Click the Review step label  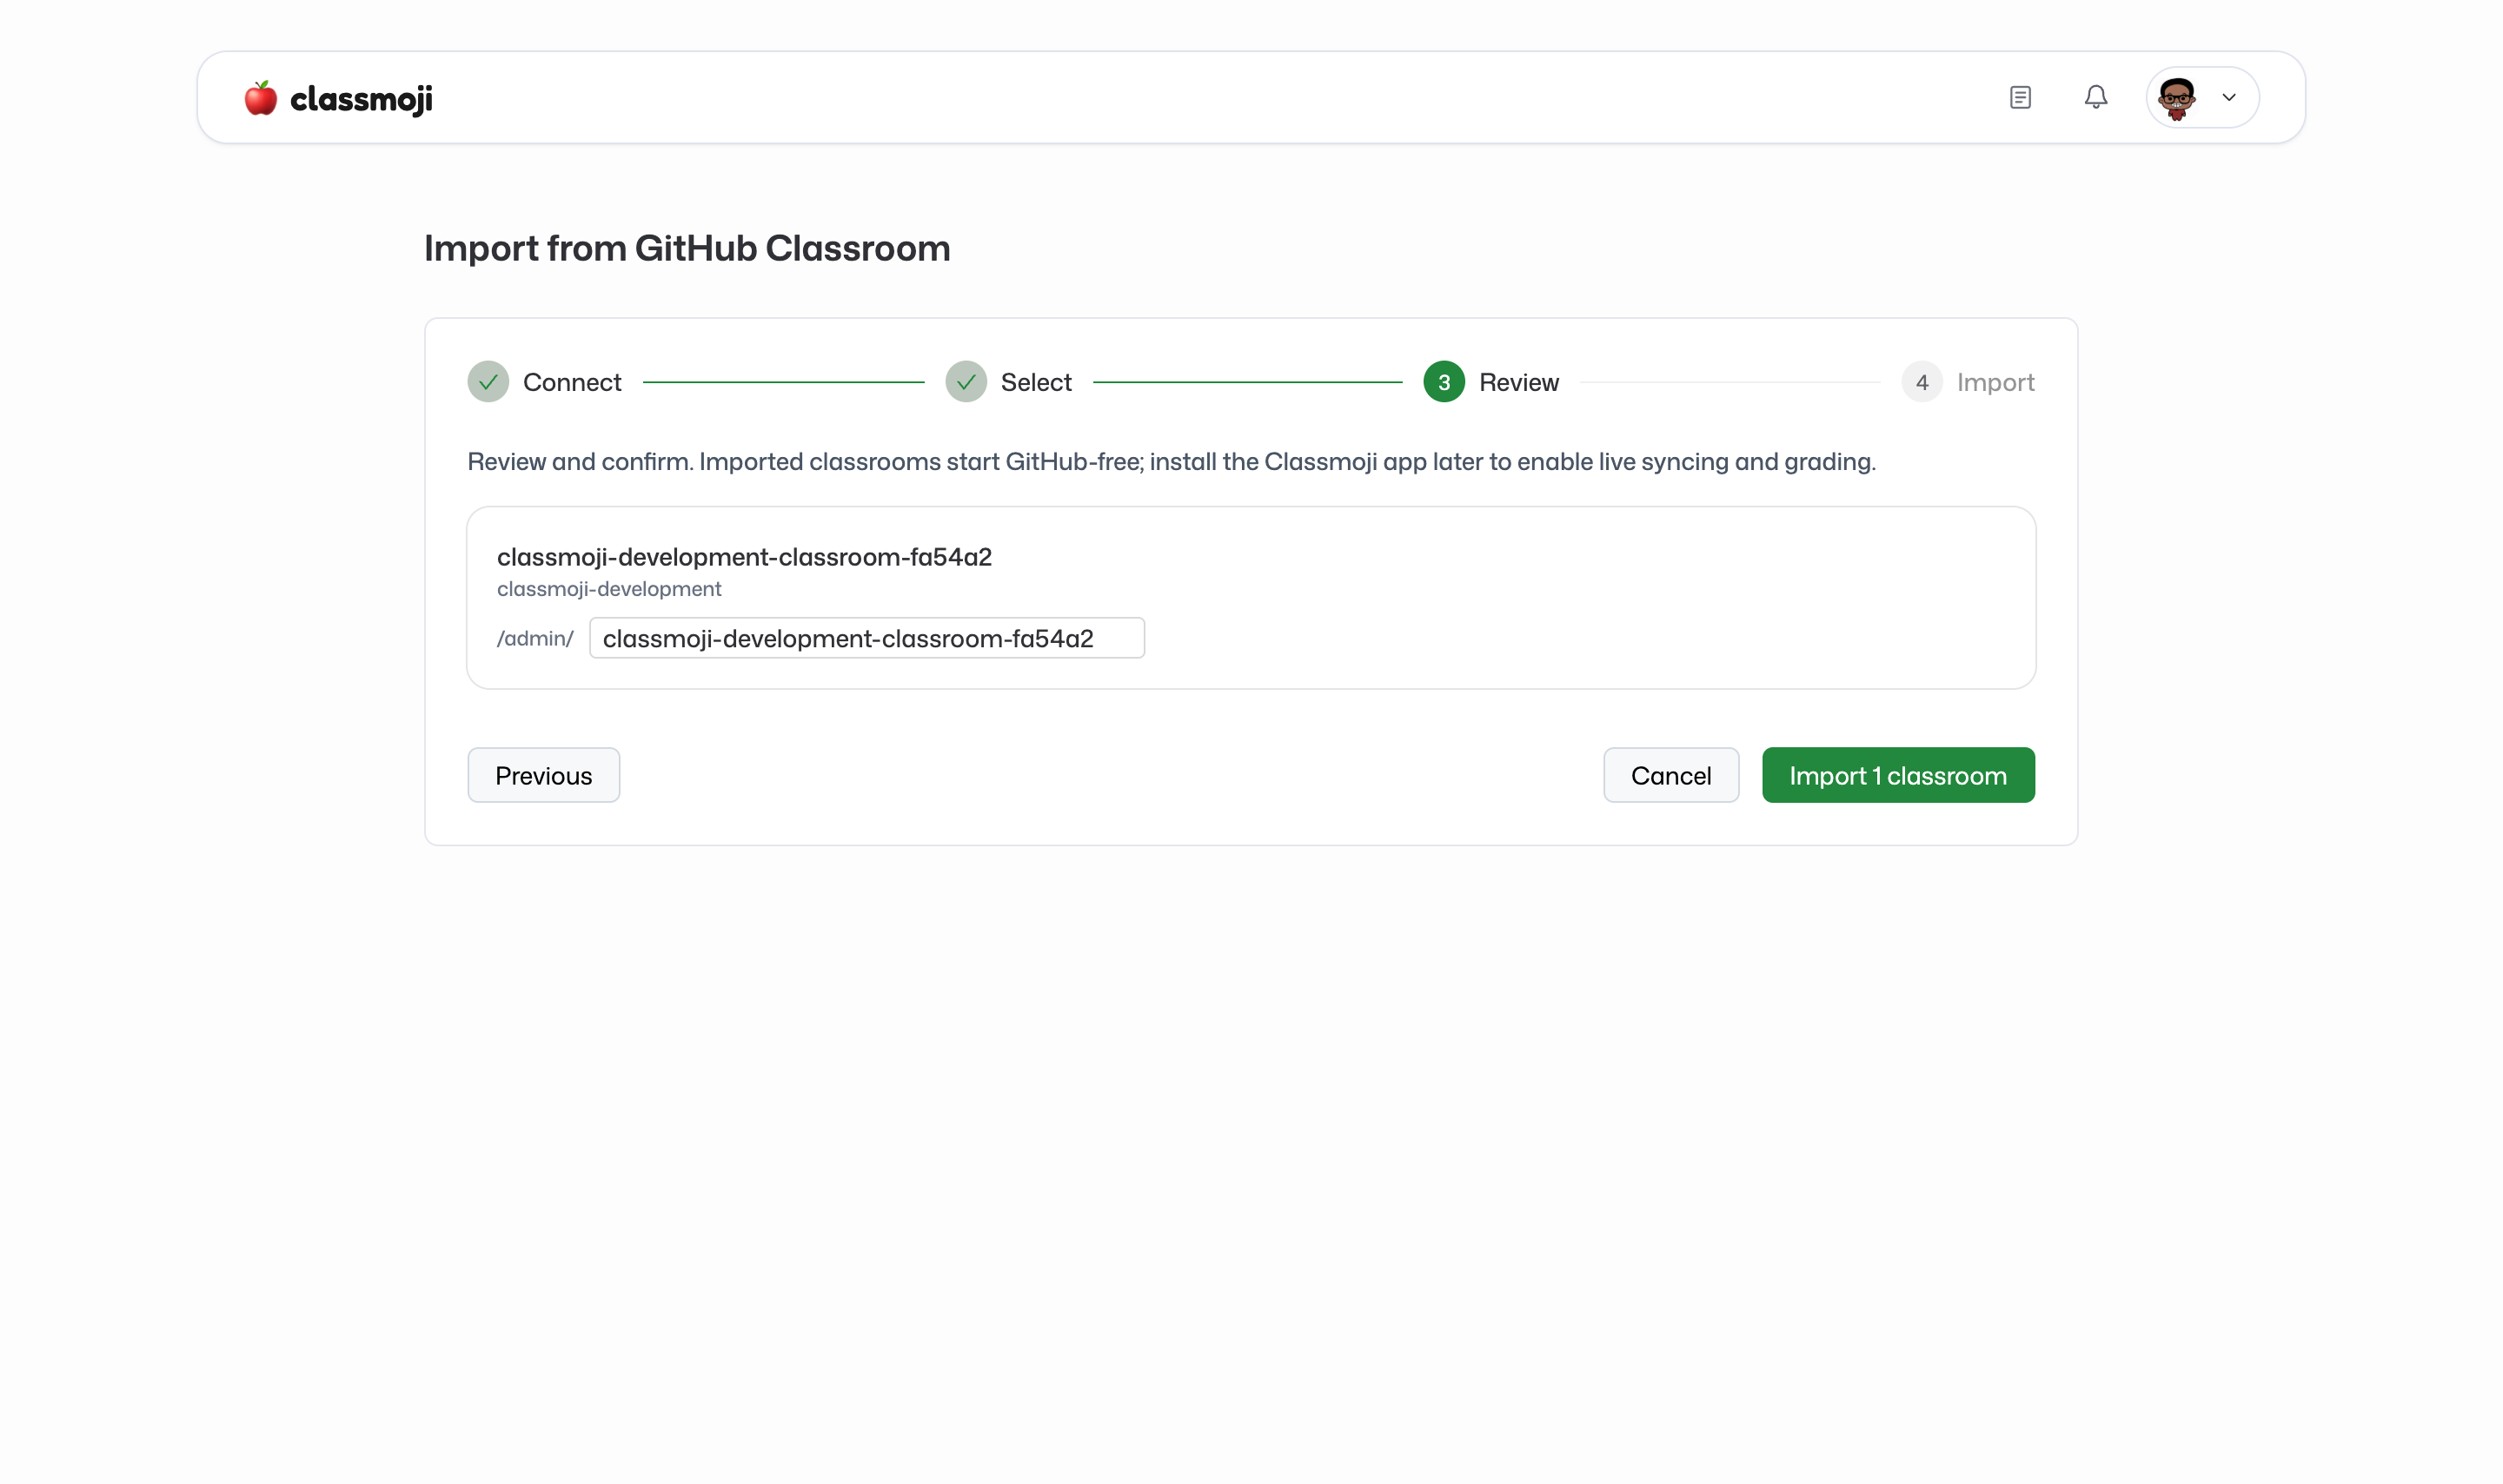1519,382
